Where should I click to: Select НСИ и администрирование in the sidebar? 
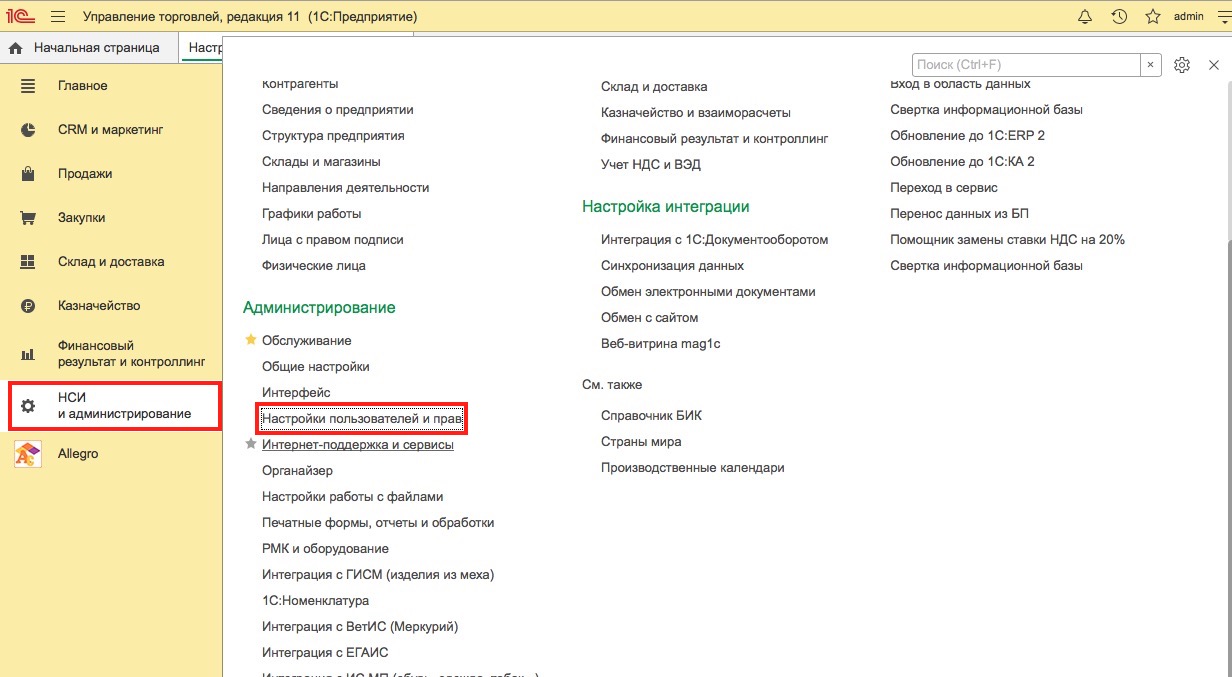tap(116, 406)
